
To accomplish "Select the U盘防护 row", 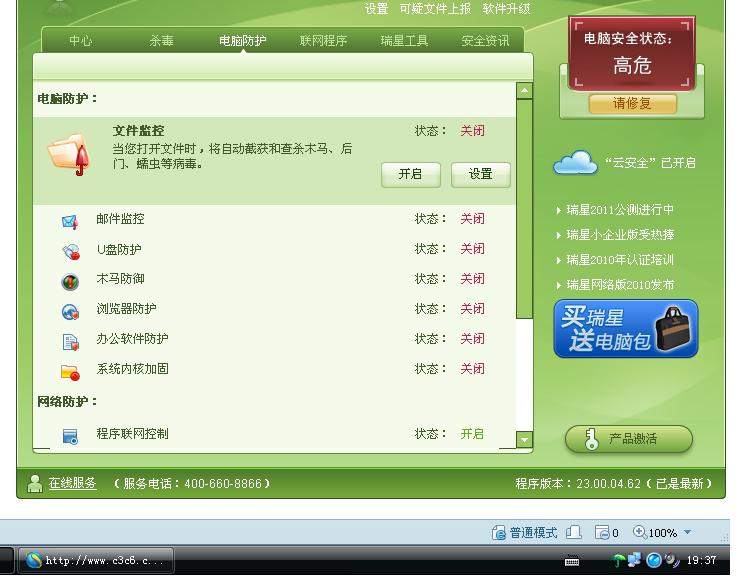I will pos(274,249).
